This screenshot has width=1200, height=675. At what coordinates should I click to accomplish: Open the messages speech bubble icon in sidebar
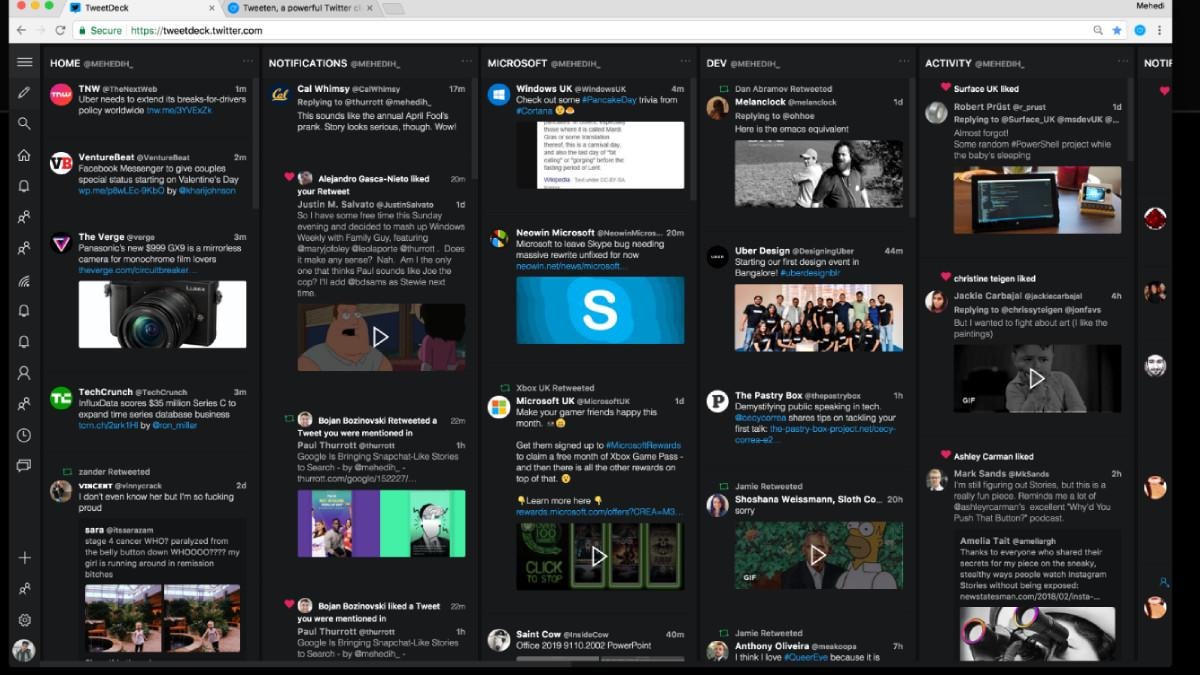point(24,465)
